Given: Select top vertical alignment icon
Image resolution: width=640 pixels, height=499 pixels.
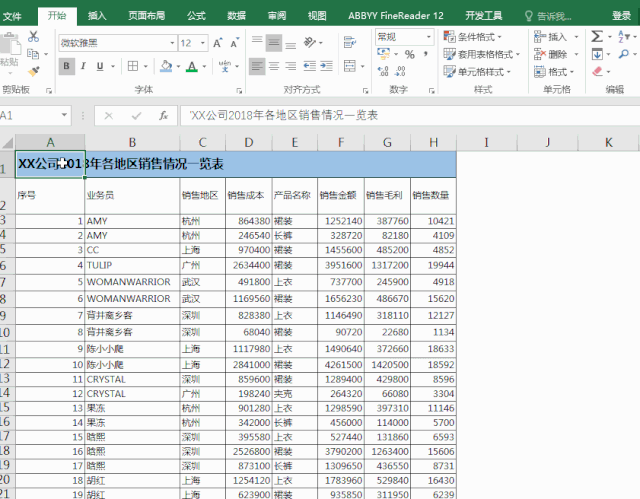Looking at the screenshot, I should pyautogui.click(x=257, y=40).
